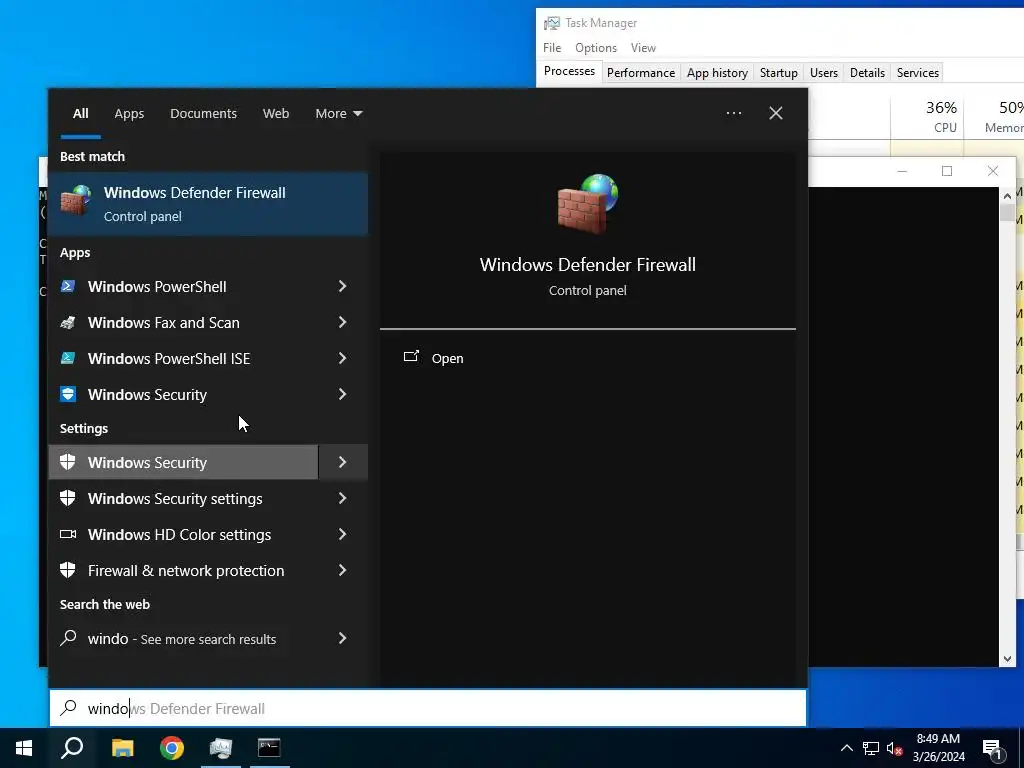Switch to Task Manager Startup tab
1024x768 pixels.
tap(778, 72)
